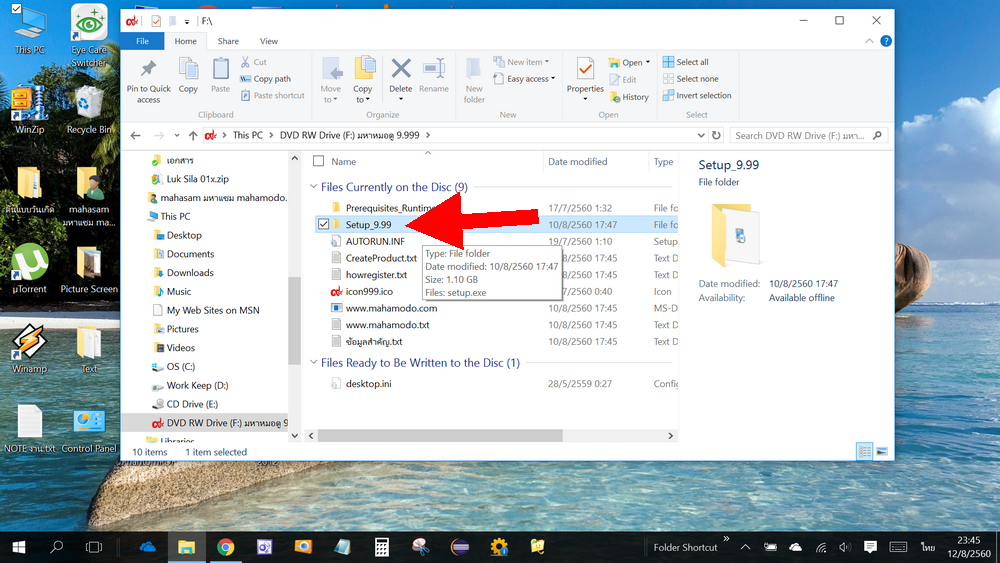This screenshot has height=563, width=1000.
Task: Open Windows Start menu
Action: pos(18,547)
